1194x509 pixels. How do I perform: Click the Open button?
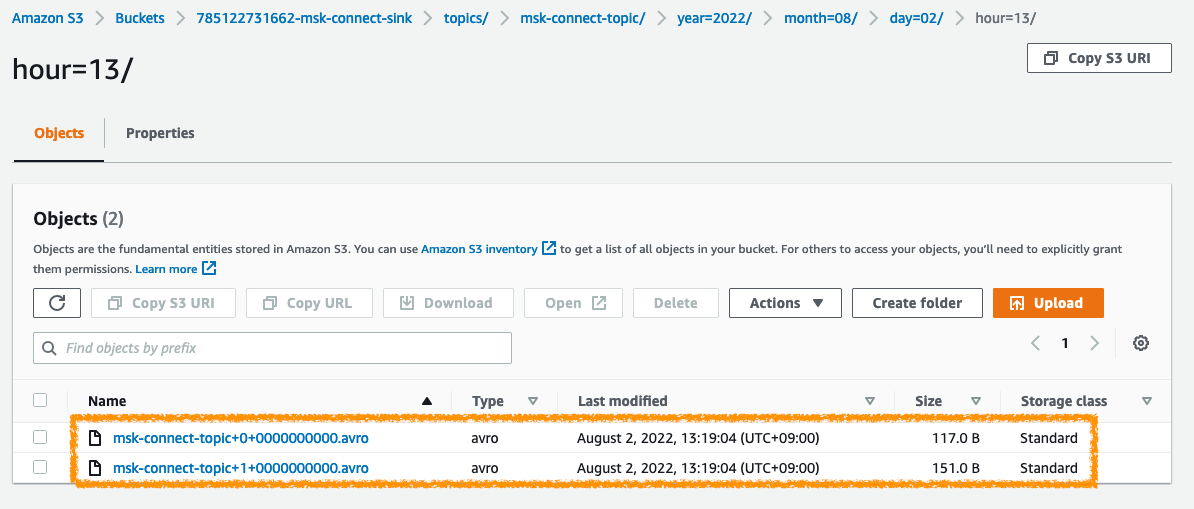point(573,303)
